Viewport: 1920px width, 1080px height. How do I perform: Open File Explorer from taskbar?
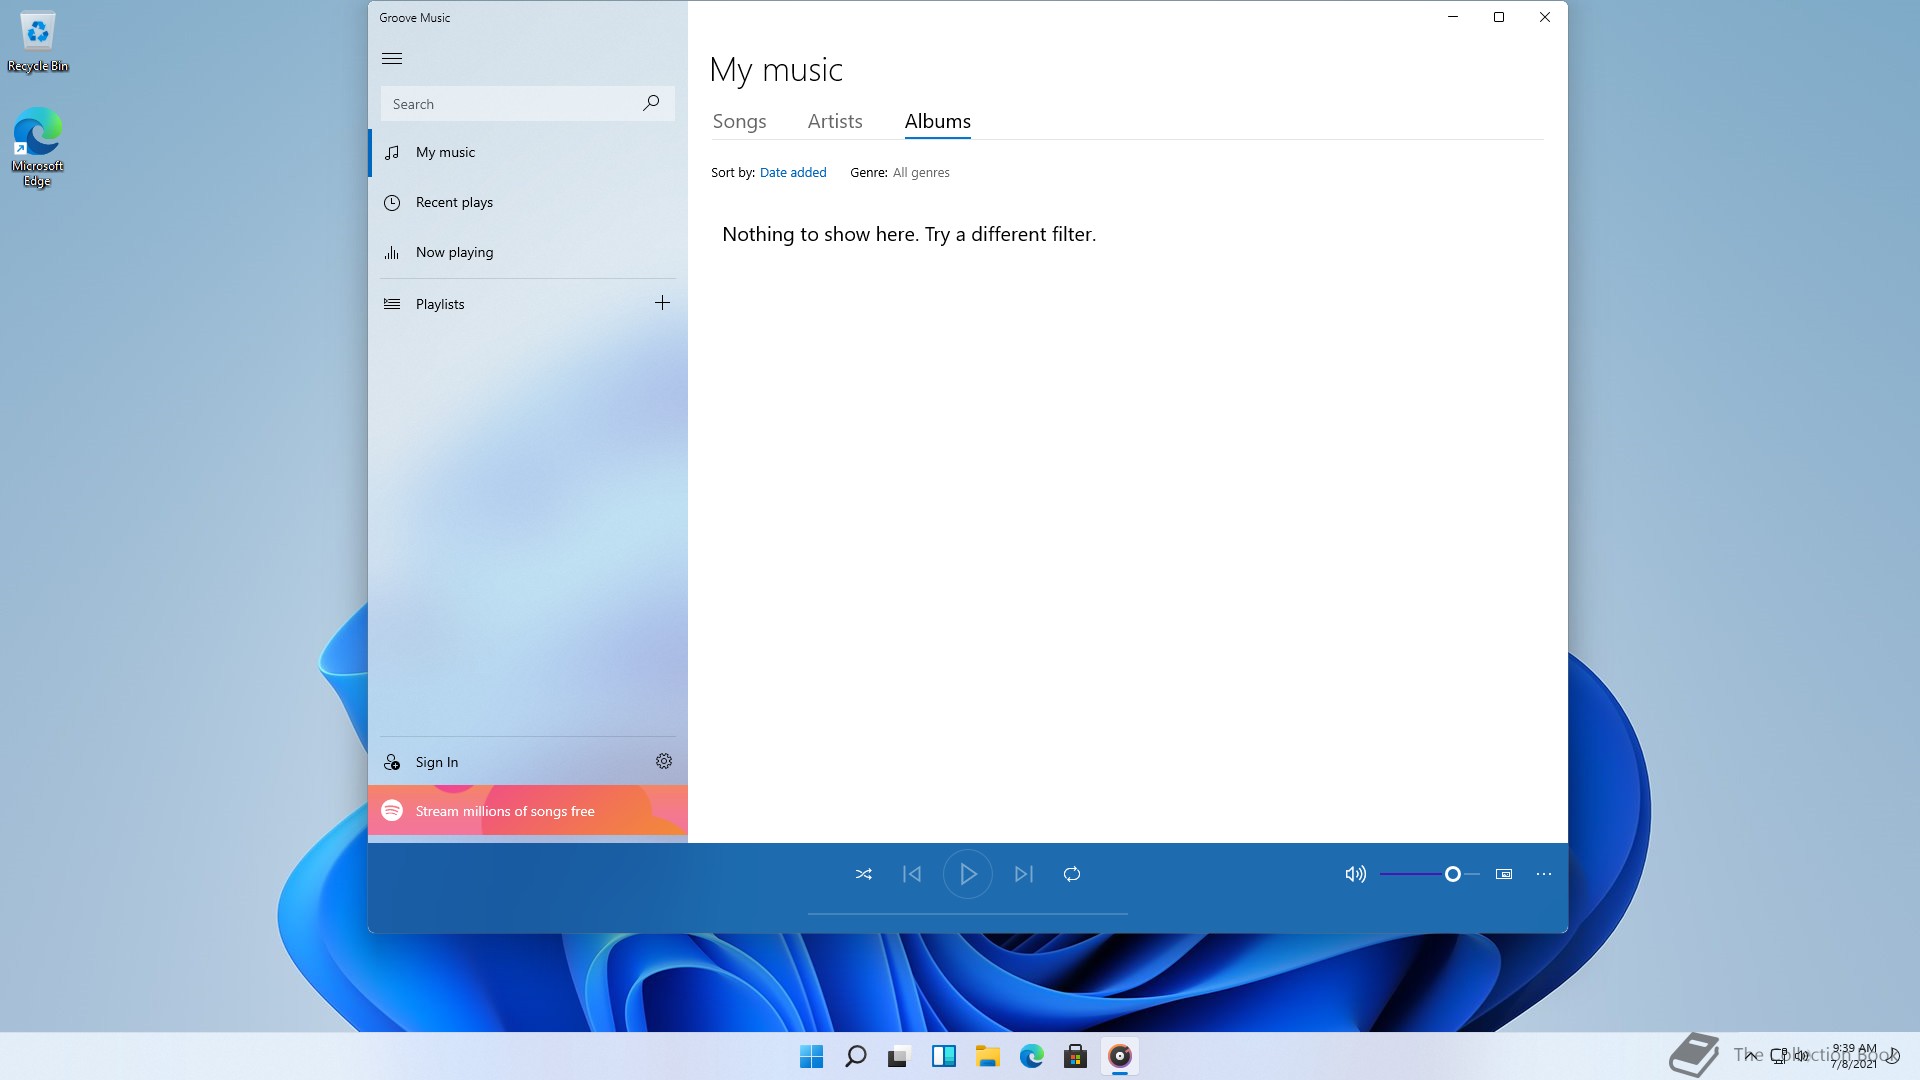(x=988, y=1056)
